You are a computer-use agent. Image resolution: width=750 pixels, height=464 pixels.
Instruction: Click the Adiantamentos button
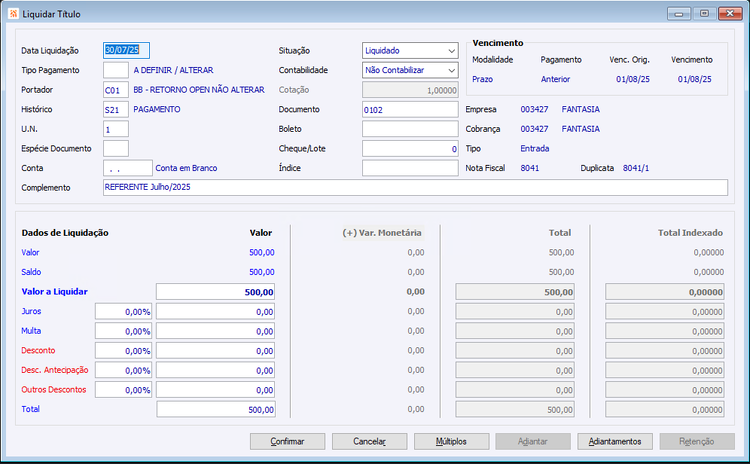click(615, 442)
